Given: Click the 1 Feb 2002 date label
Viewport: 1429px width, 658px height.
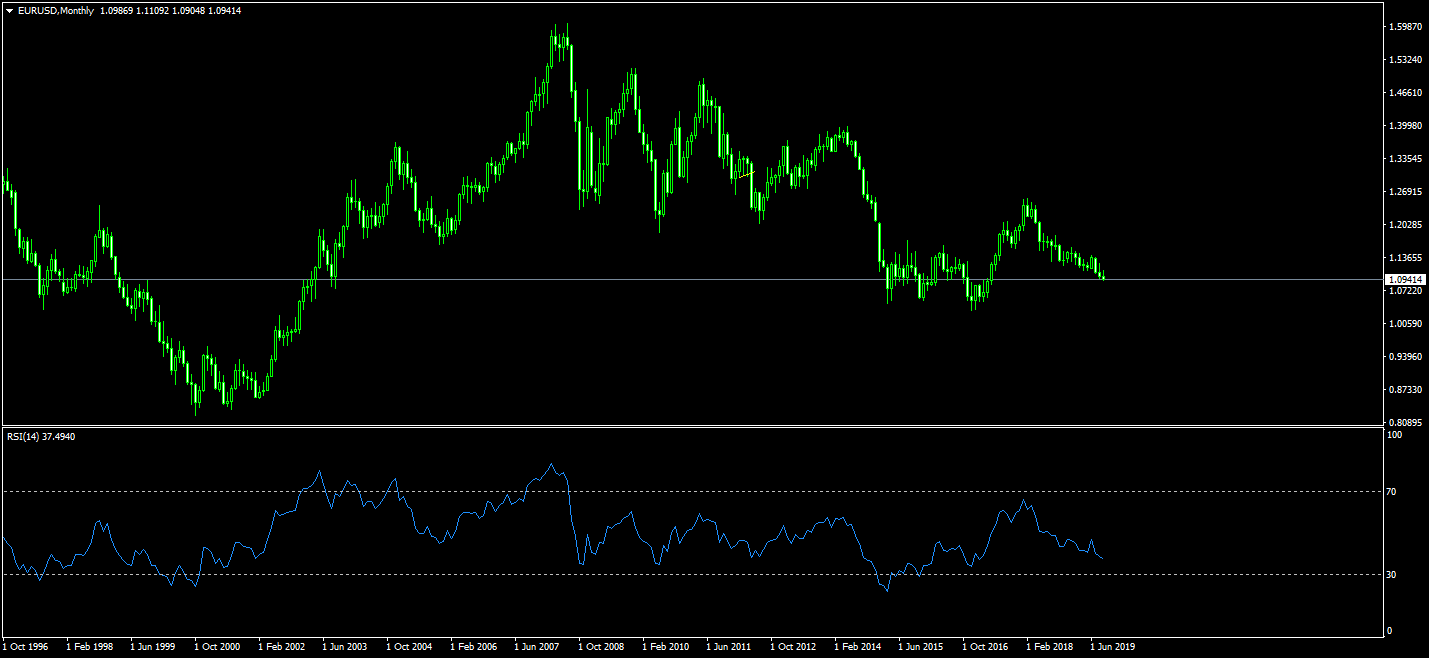Looking at the screenshot, I should click(x=282, y=647).
